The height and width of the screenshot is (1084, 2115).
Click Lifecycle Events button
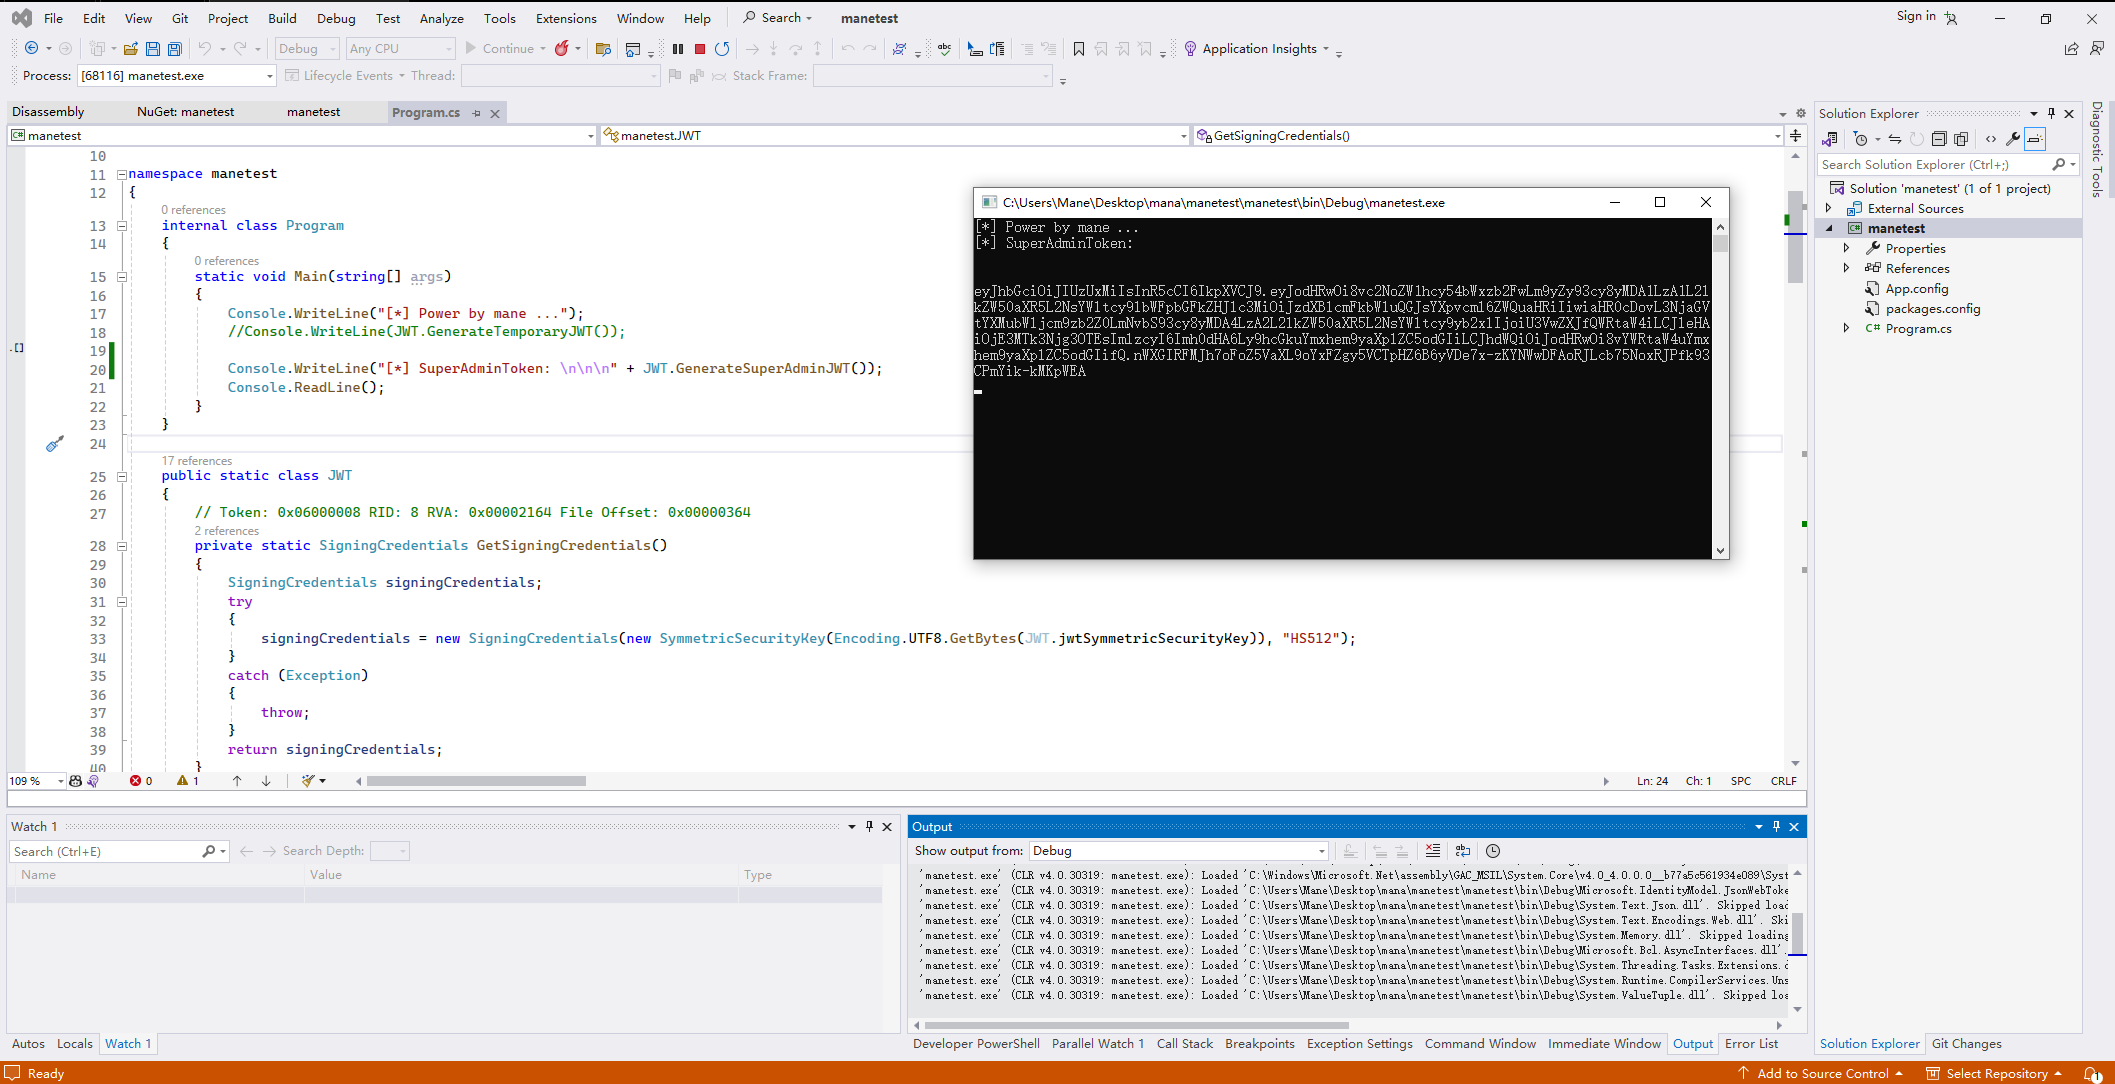345,76
